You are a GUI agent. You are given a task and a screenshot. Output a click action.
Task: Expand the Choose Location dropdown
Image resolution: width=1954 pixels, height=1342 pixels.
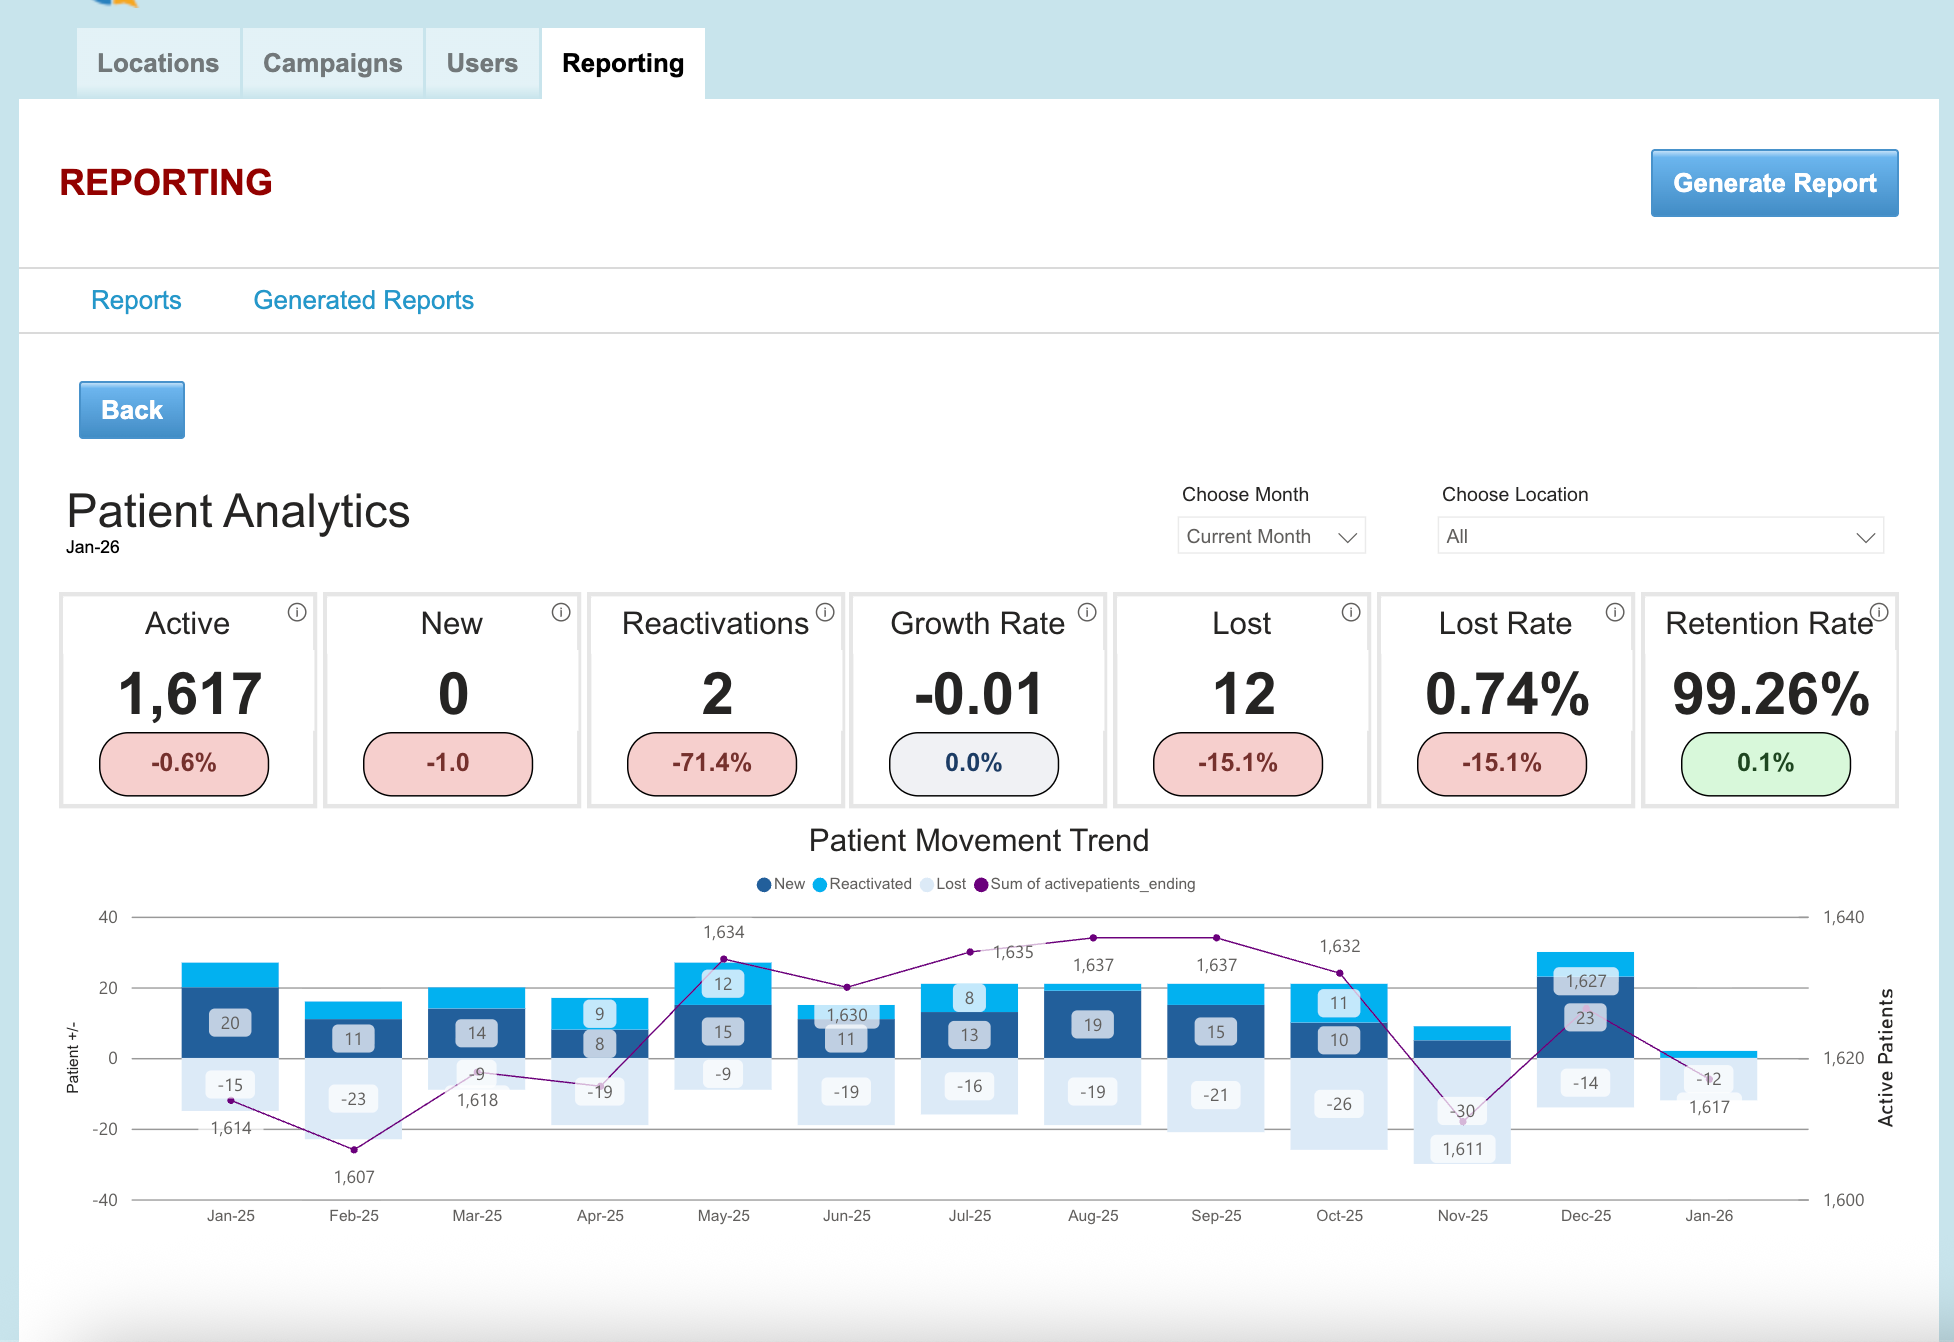1660,536
